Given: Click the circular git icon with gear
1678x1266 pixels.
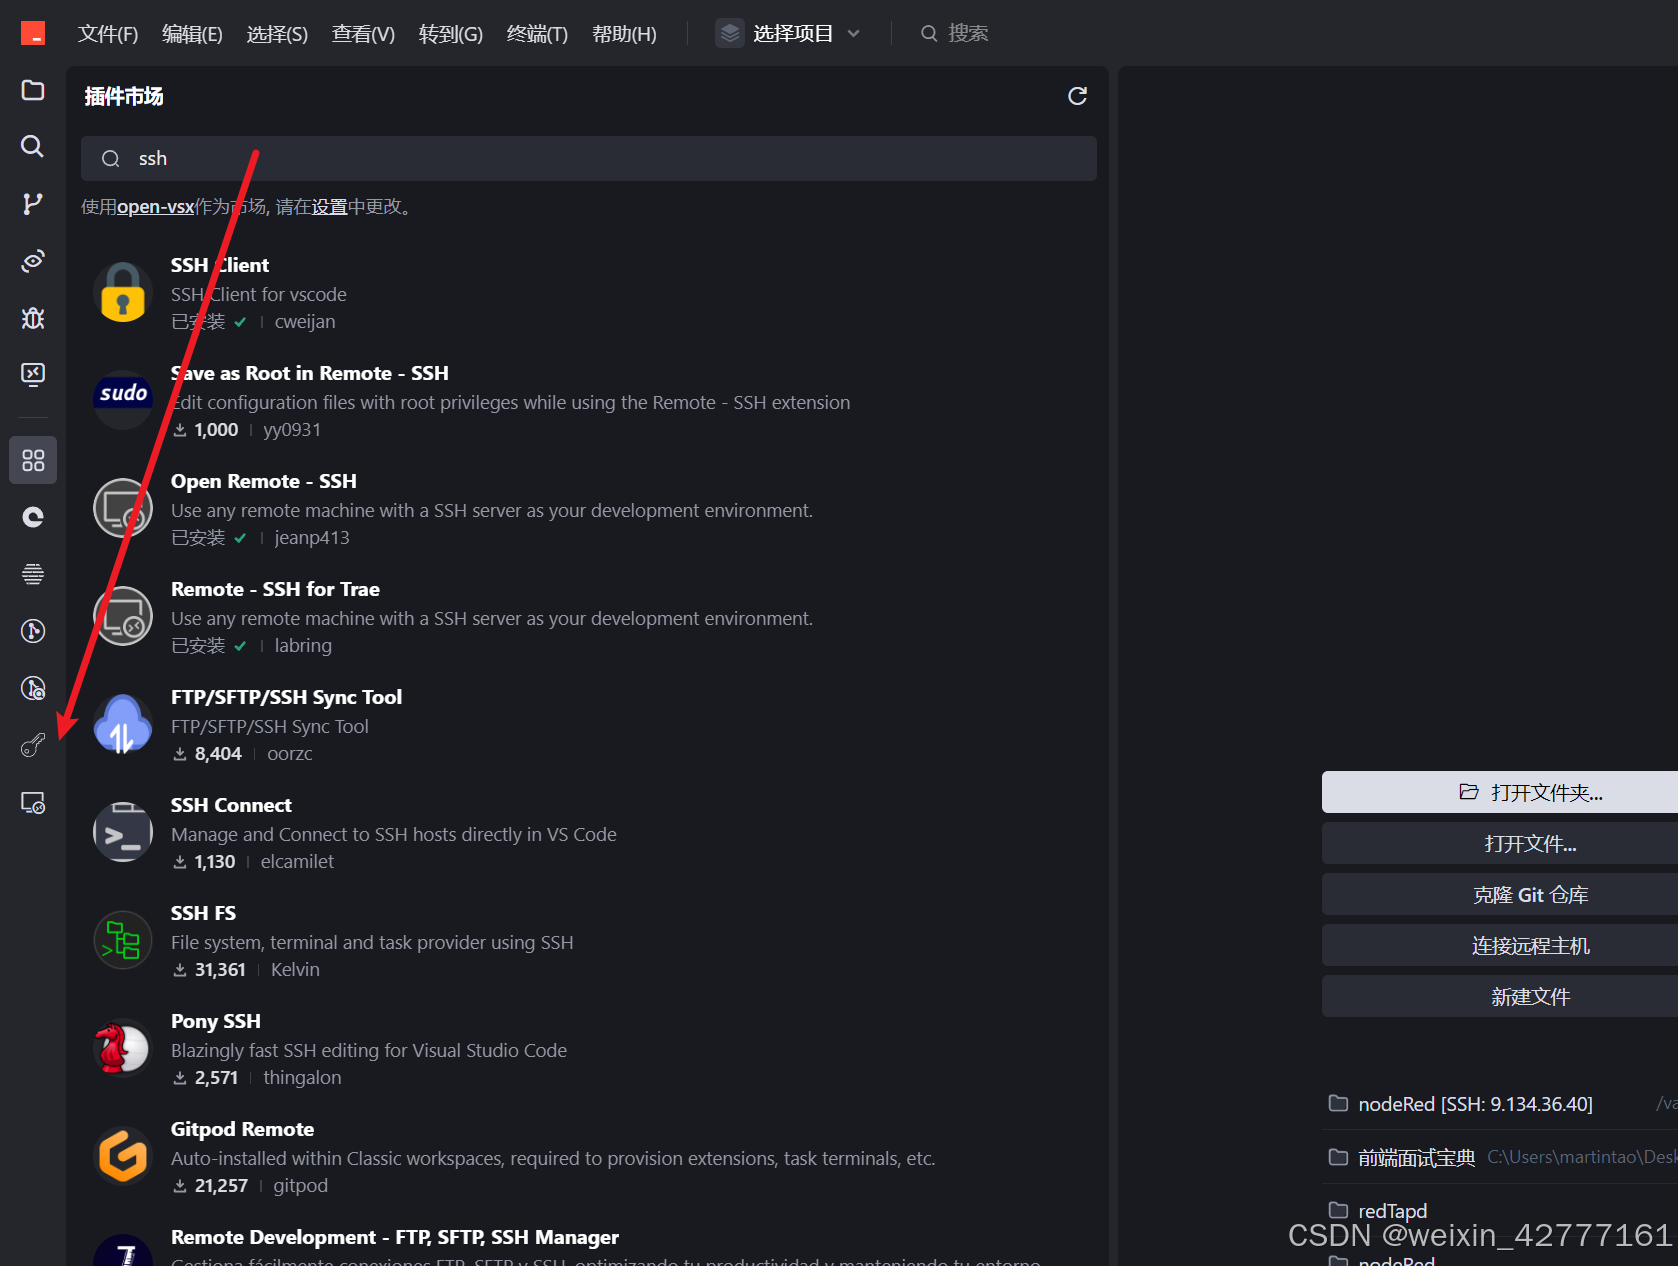Looking at the screenshot, I should coord(33,688).
